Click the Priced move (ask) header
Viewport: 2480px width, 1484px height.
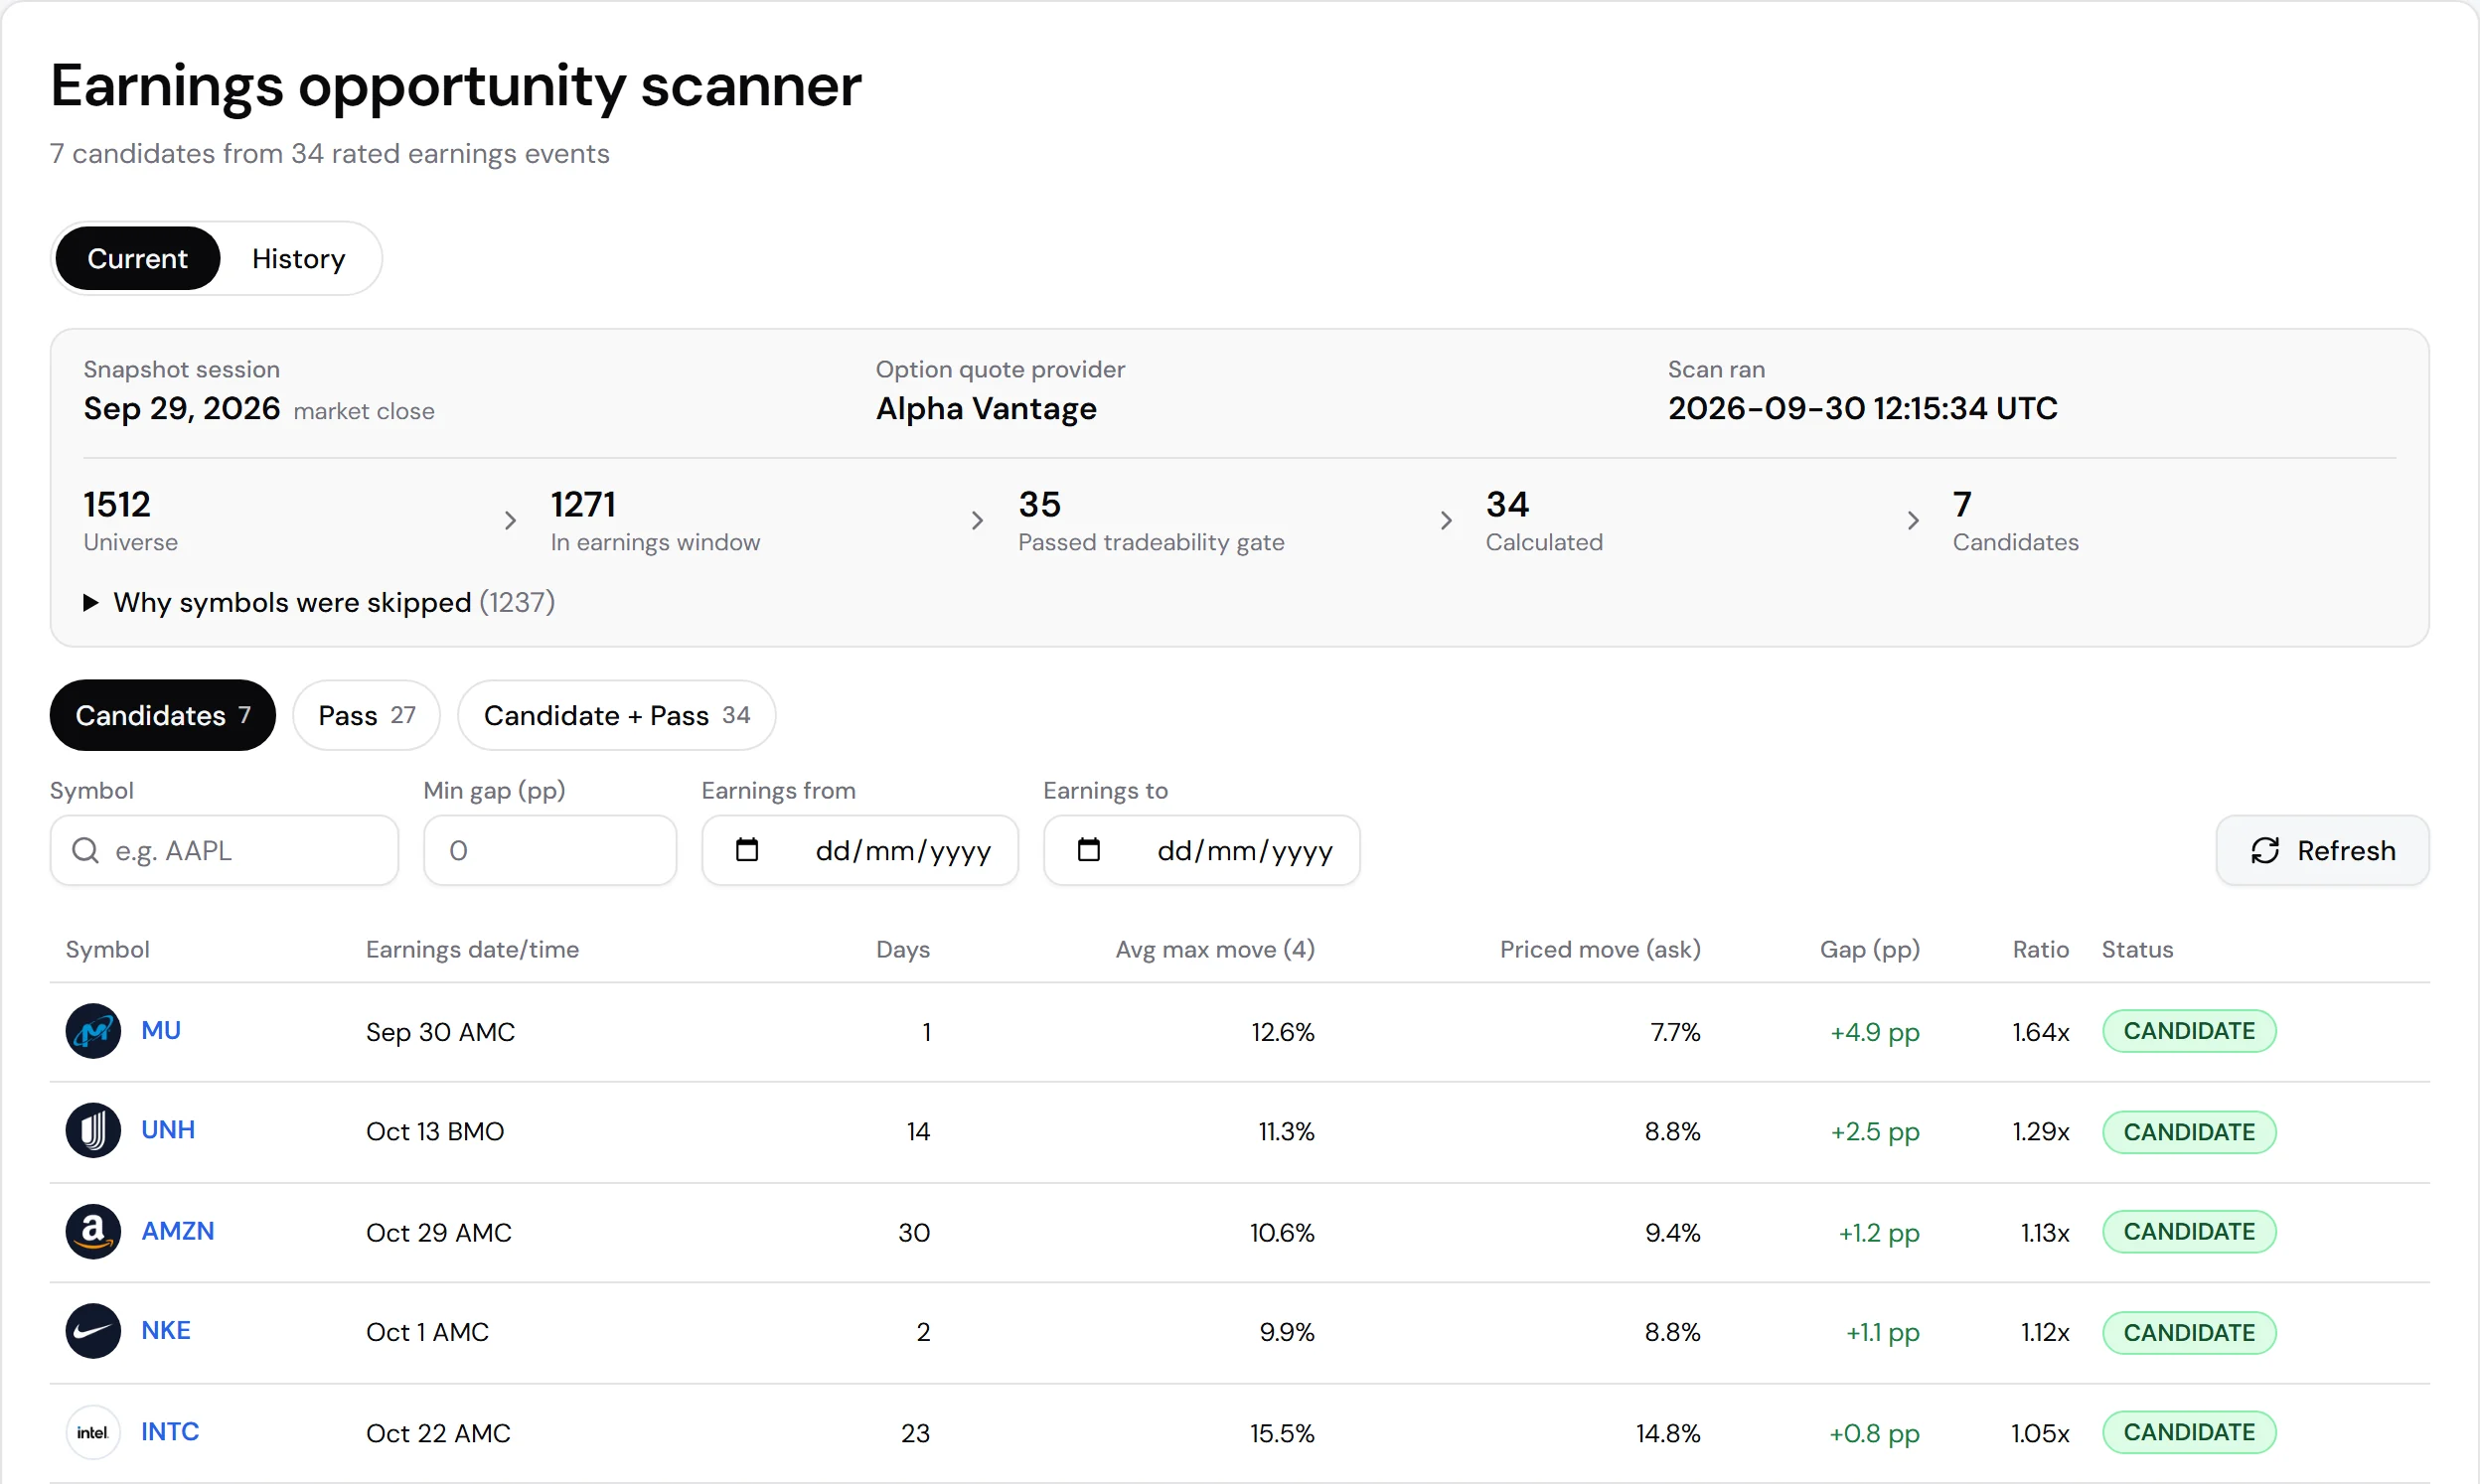click(1600, 950)
